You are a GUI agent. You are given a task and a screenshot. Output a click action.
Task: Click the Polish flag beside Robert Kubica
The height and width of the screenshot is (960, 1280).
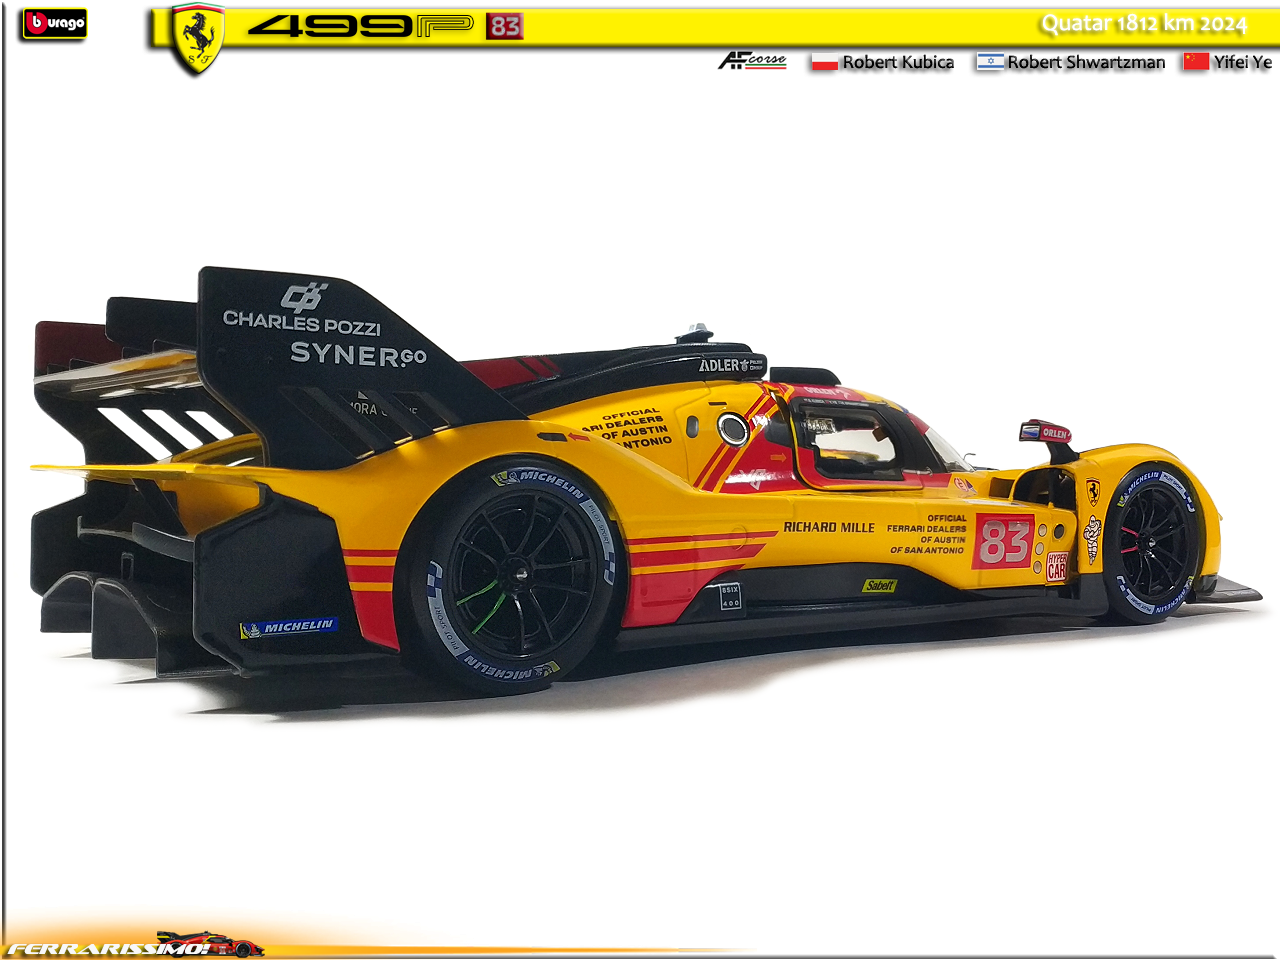824,62
